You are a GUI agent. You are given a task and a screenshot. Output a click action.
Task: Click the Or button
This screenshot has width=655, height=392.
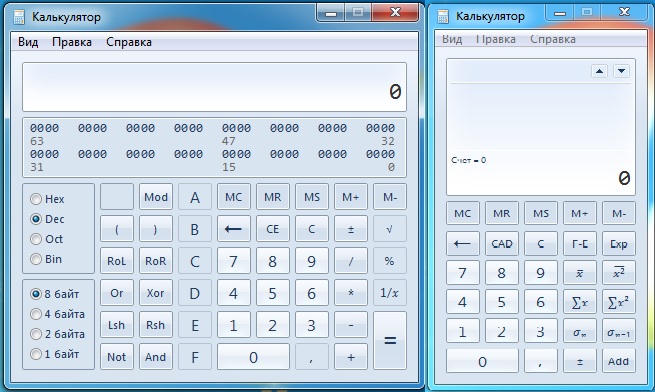tap(117, 293)
